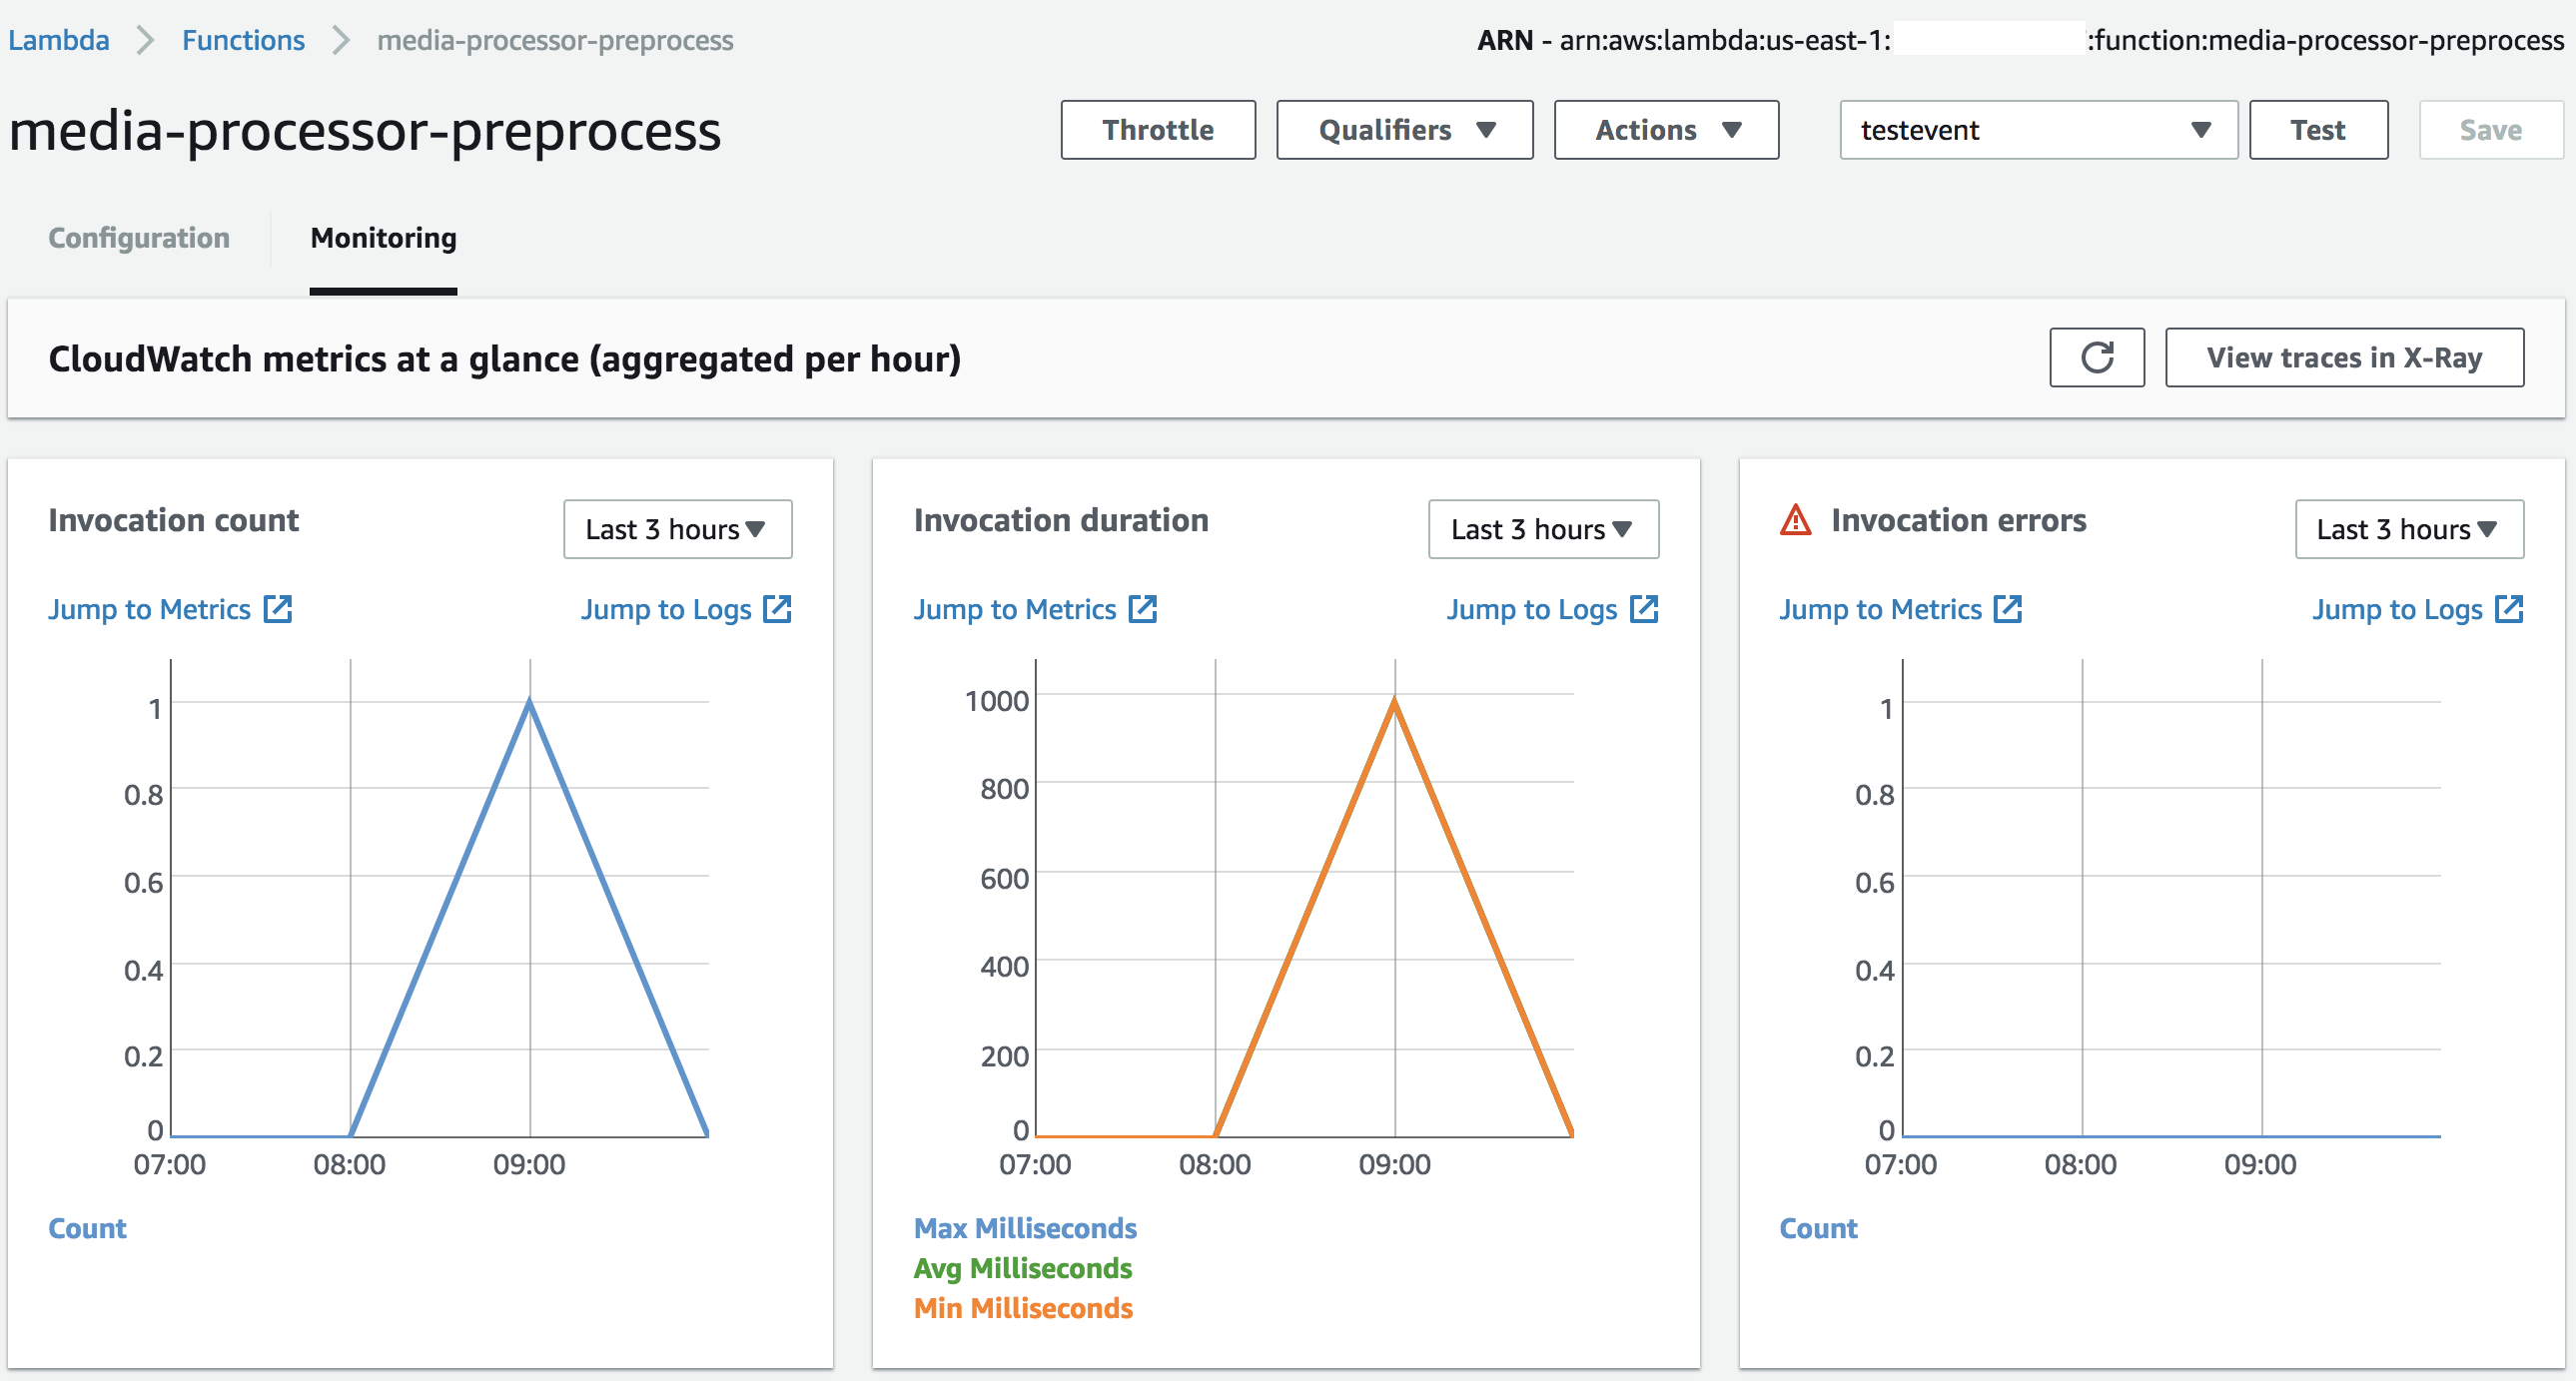This screenshot has height=1381, width=2576.
Task: Jump to Metrics for Invocation errors
Action: tap(1880, 609)
